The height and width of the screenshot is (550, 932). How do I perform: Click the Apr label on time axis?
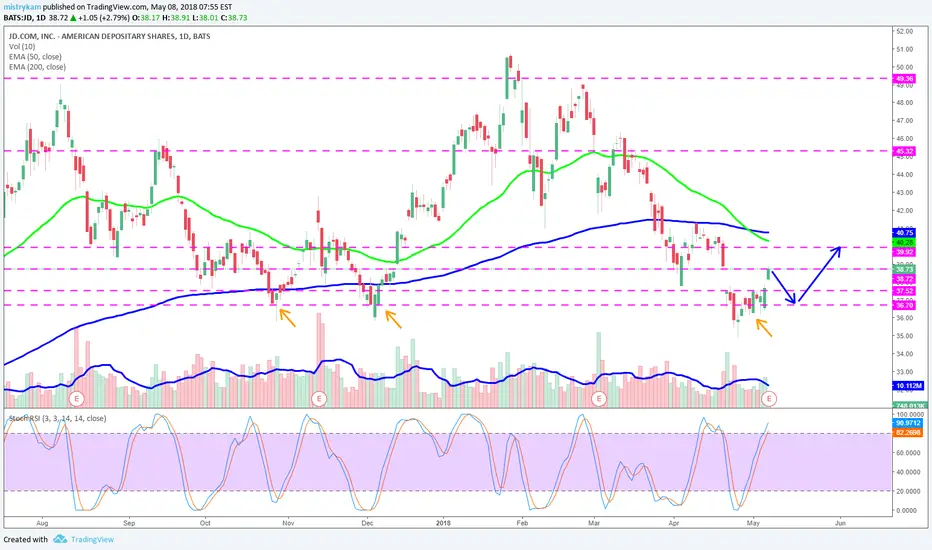[673, 523]
